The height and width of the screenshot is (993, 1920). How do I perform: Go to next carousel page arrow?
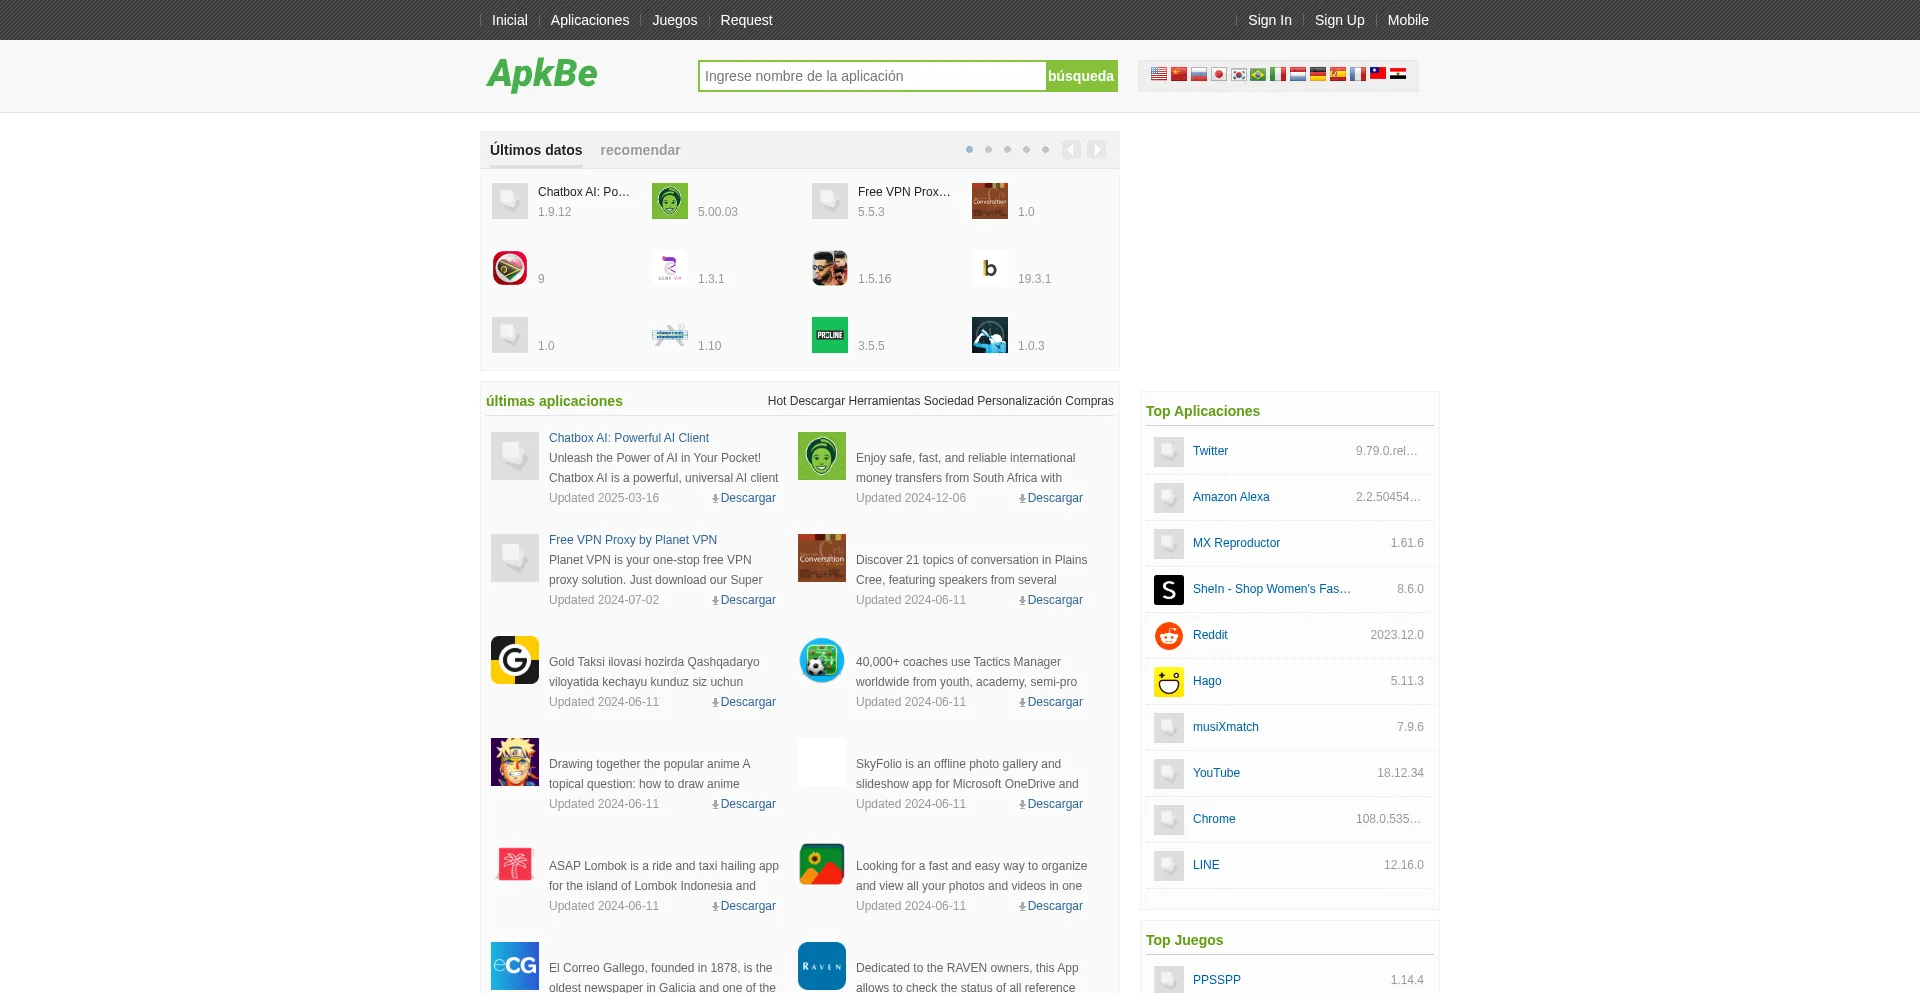point(1096,150)
